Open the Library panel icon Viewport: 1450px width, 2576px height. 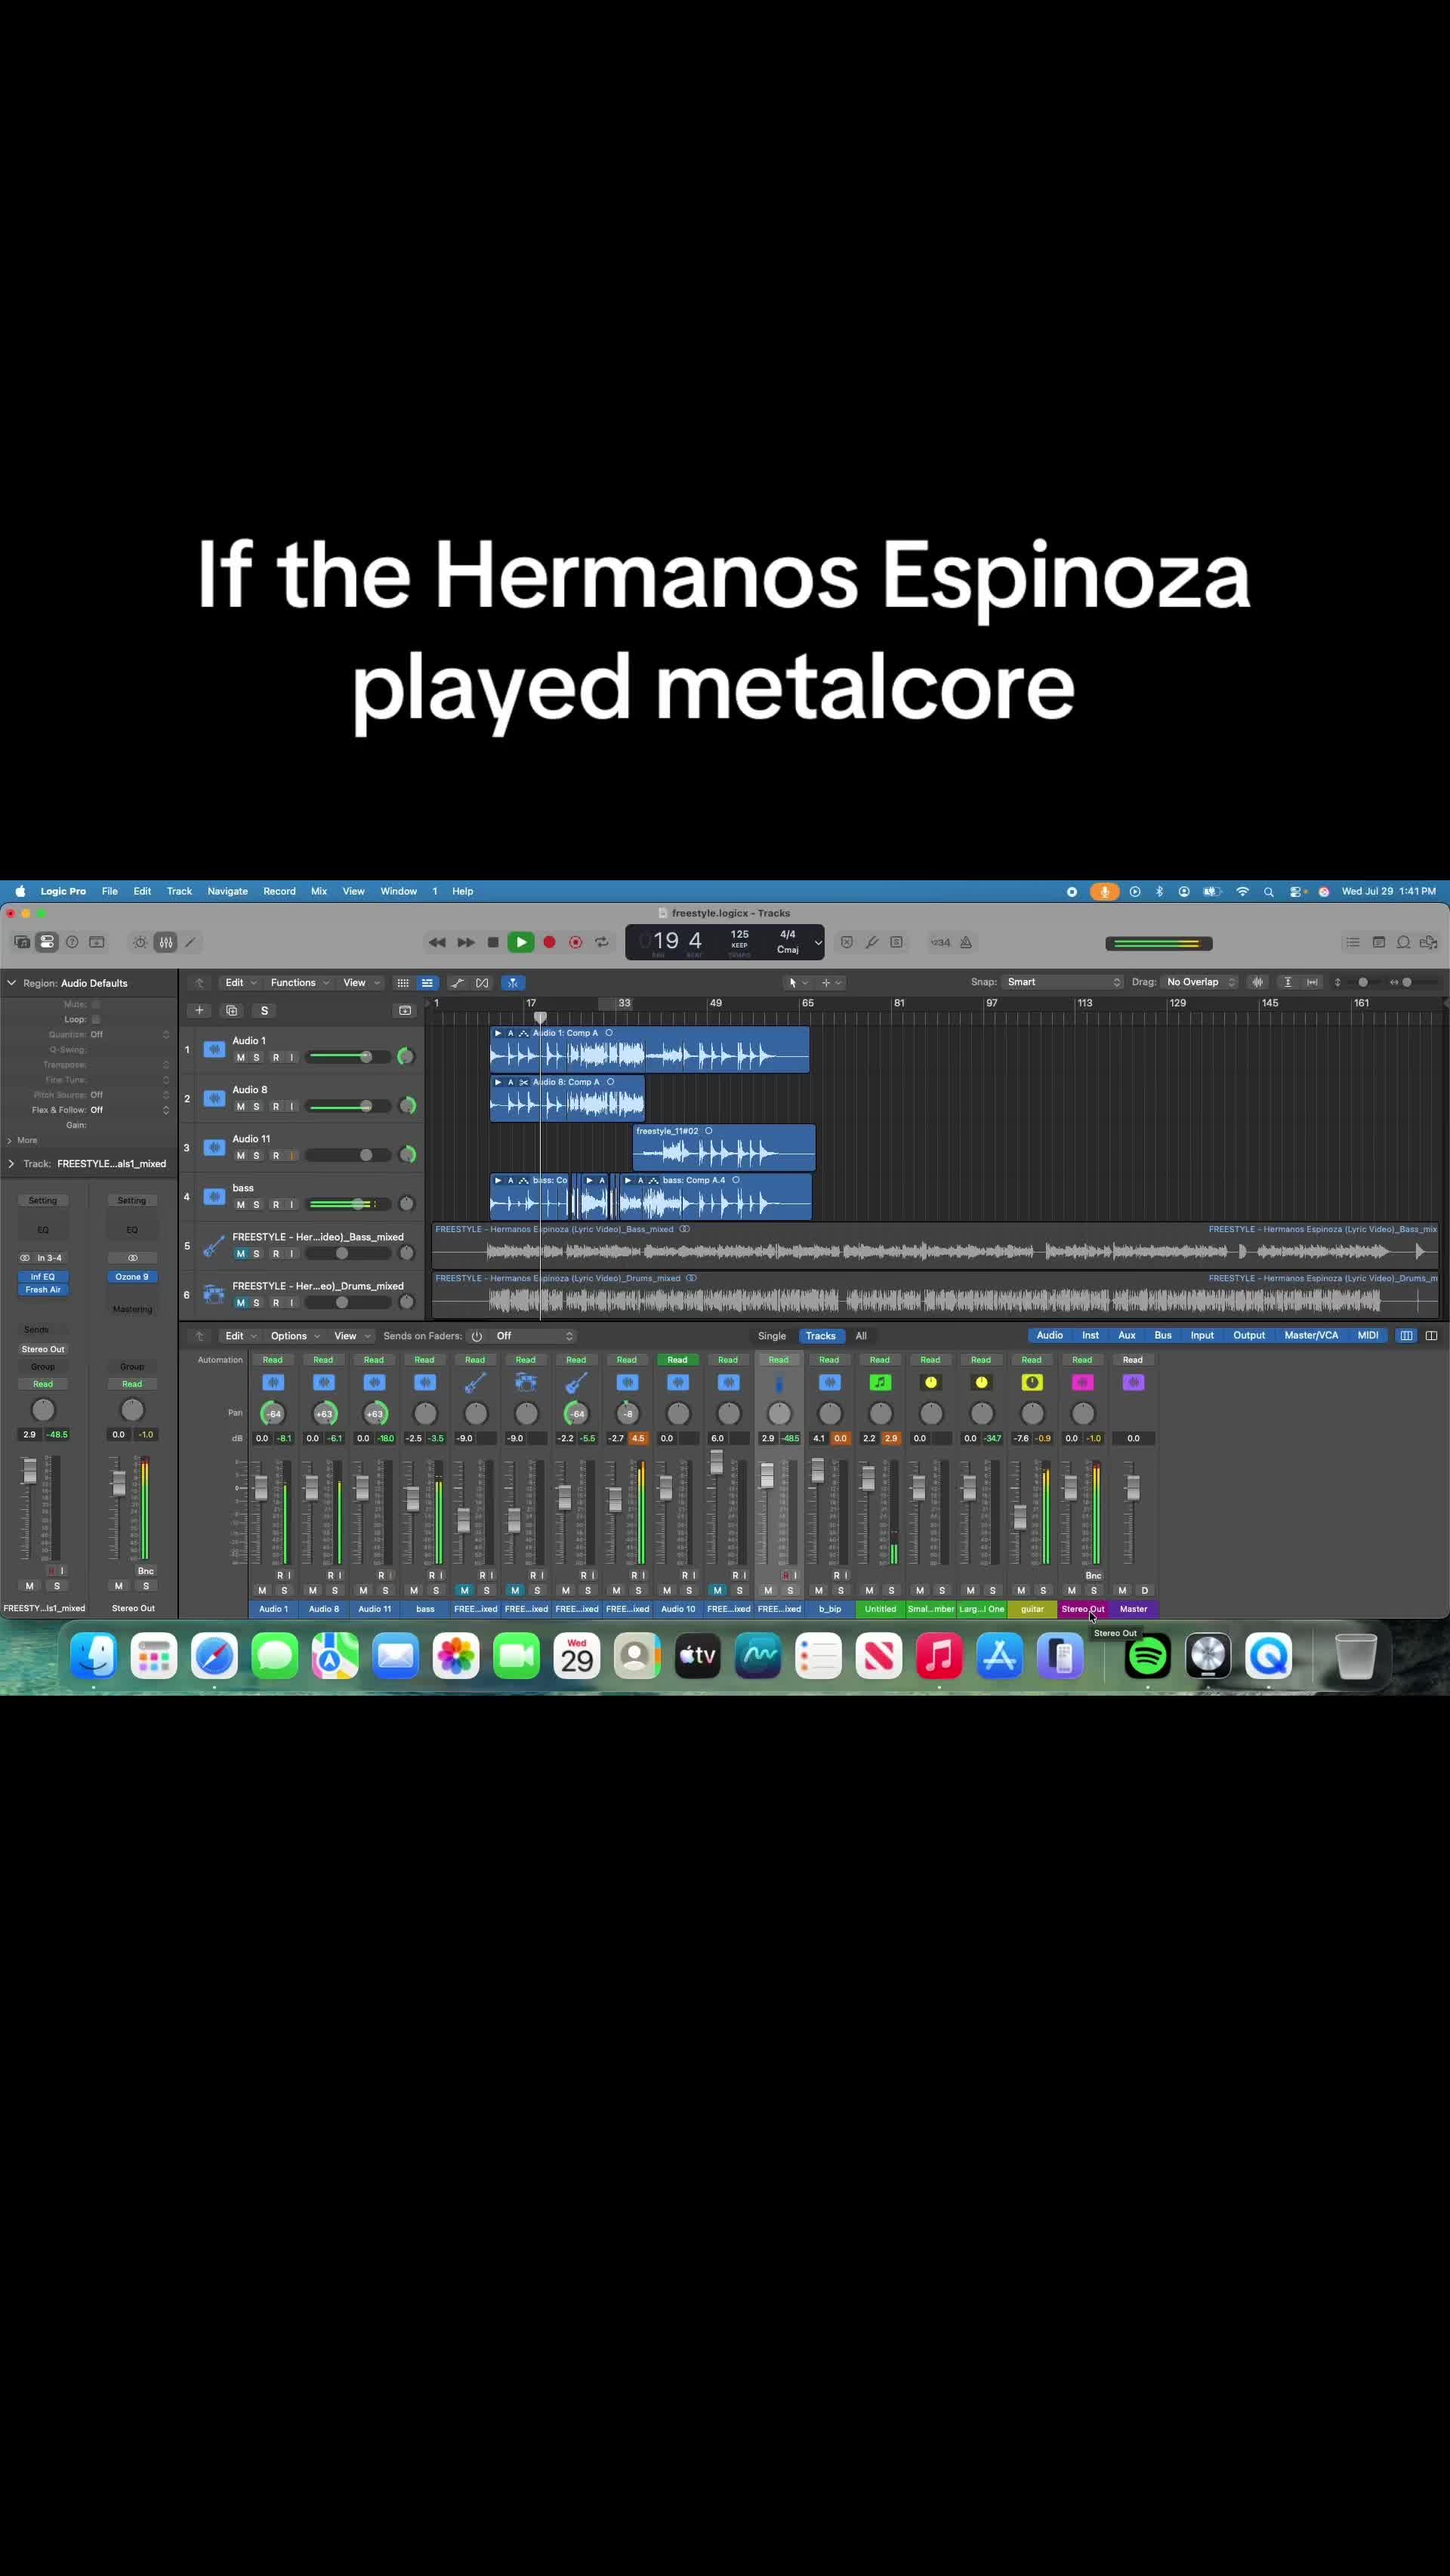[x=22, y=942]
